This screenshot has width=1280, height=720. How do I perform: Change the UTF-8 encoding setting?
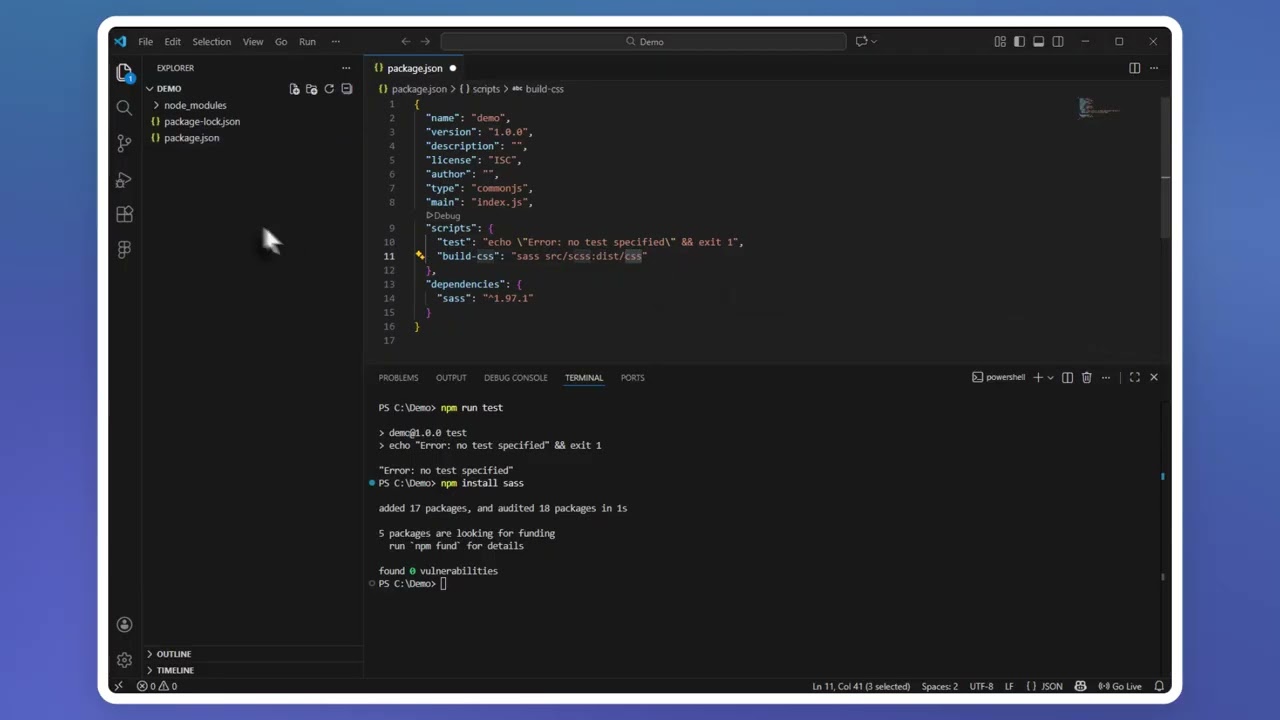click(981, 686)
